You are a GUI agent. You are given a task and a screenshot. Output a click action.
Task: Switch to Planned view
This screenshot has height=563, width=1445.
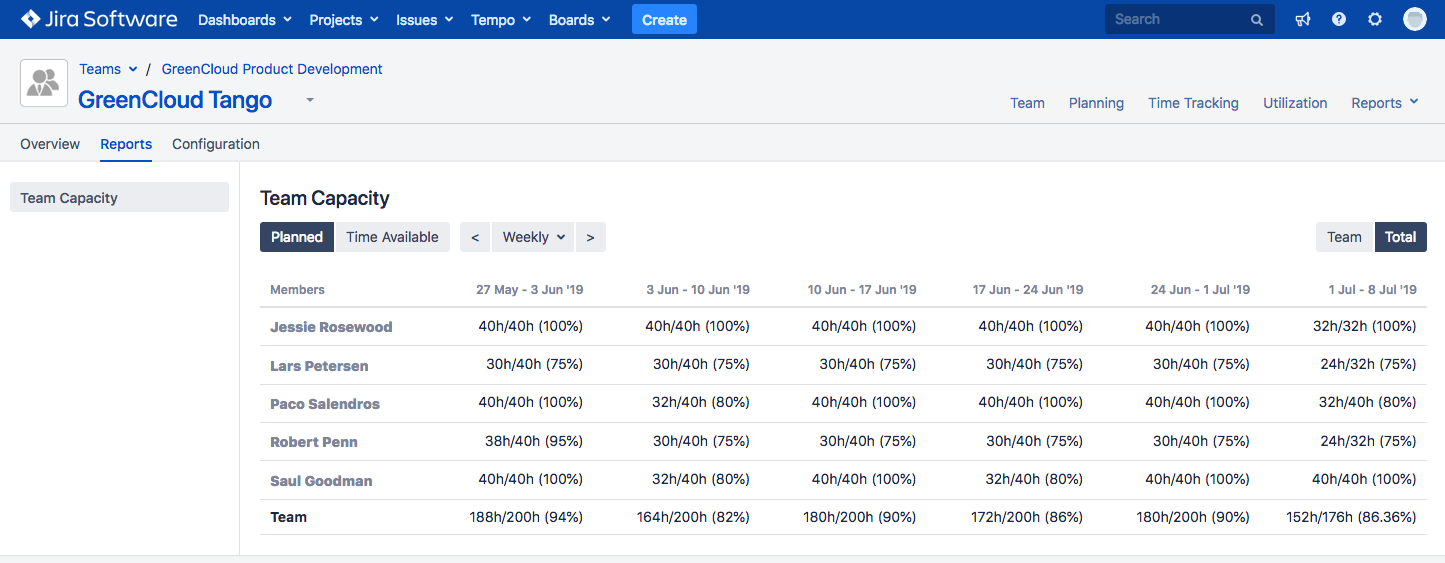click(297, 237)
